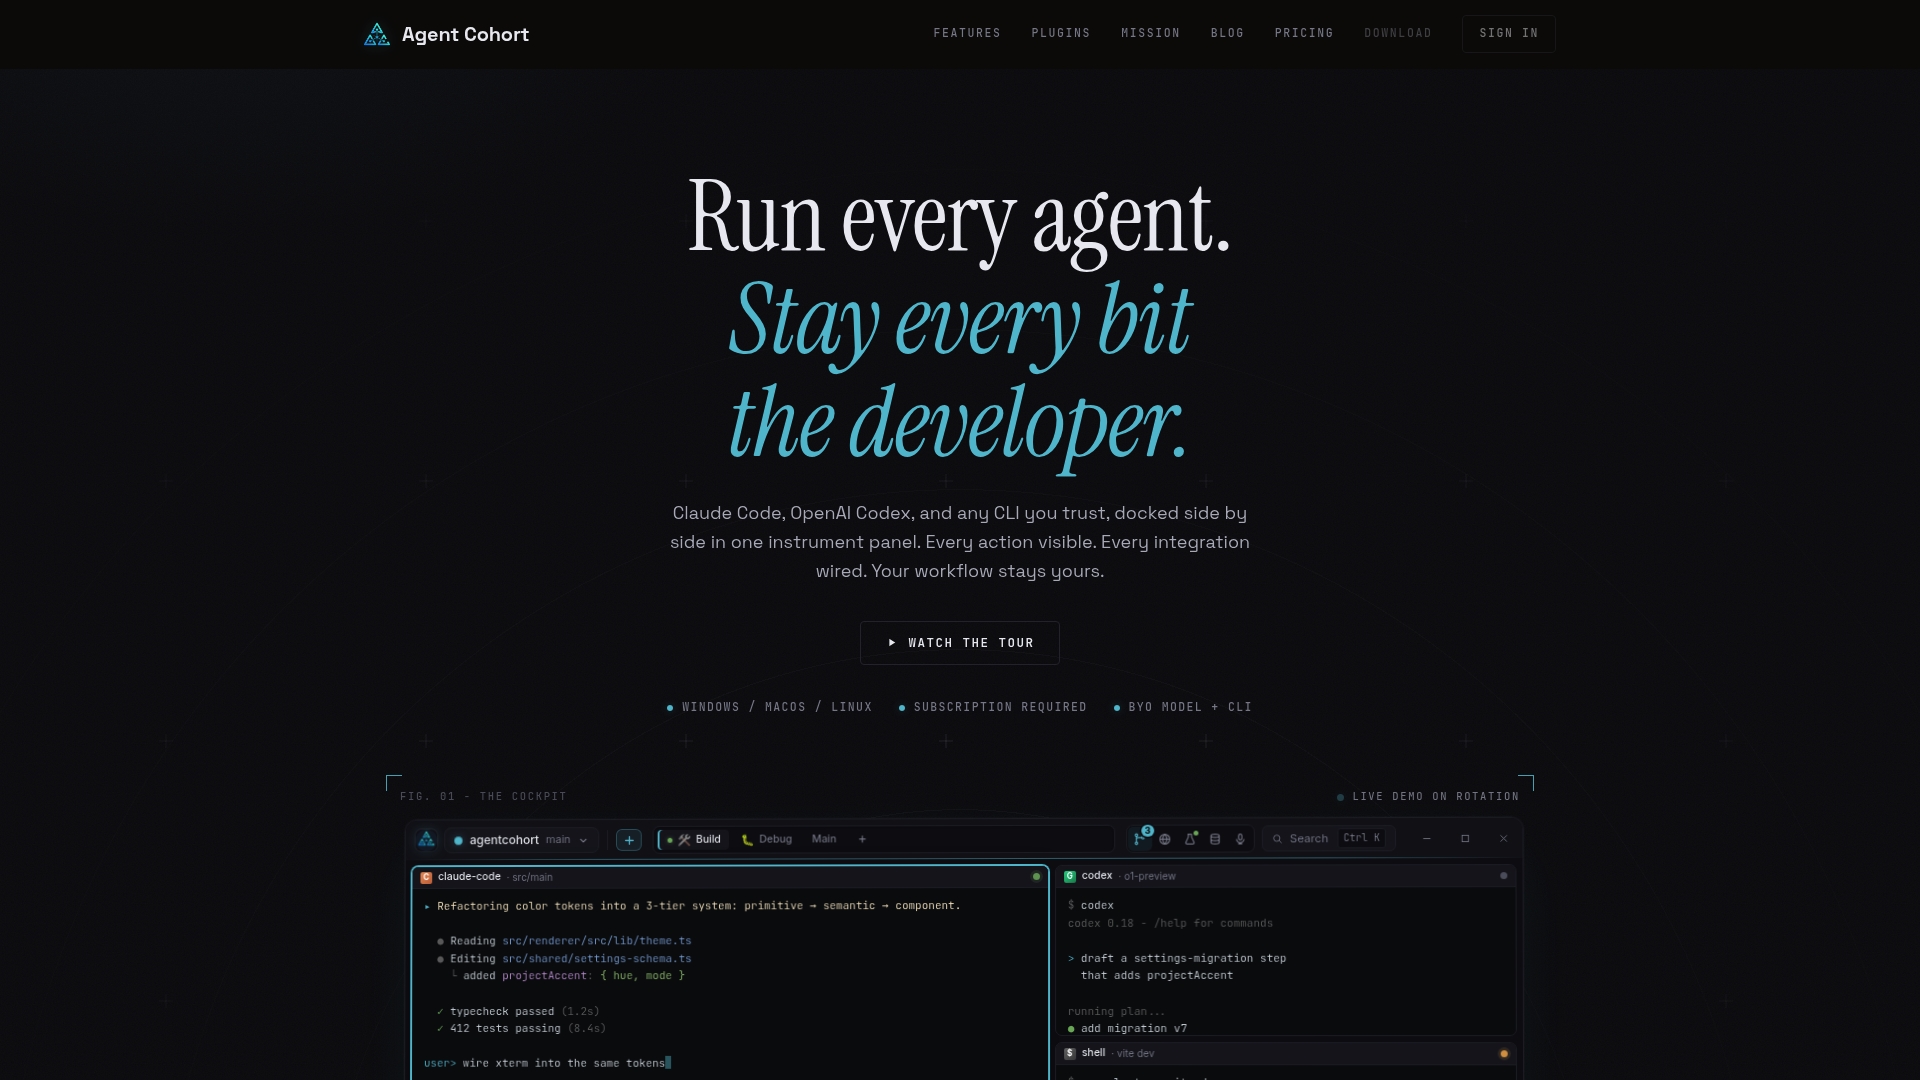Click the database icon in cockpit toolbar
The height and width of the screenshot is (1080, 1920).
point(1215,839)
